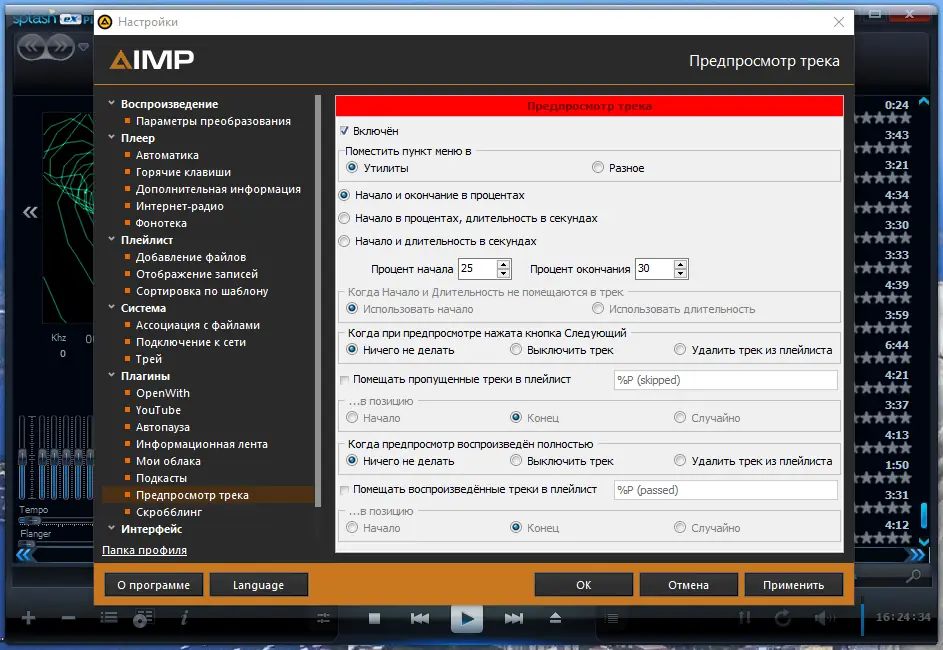
Task: Click the double left arrow under the Flanger slider
Action: tap(24, 554)
